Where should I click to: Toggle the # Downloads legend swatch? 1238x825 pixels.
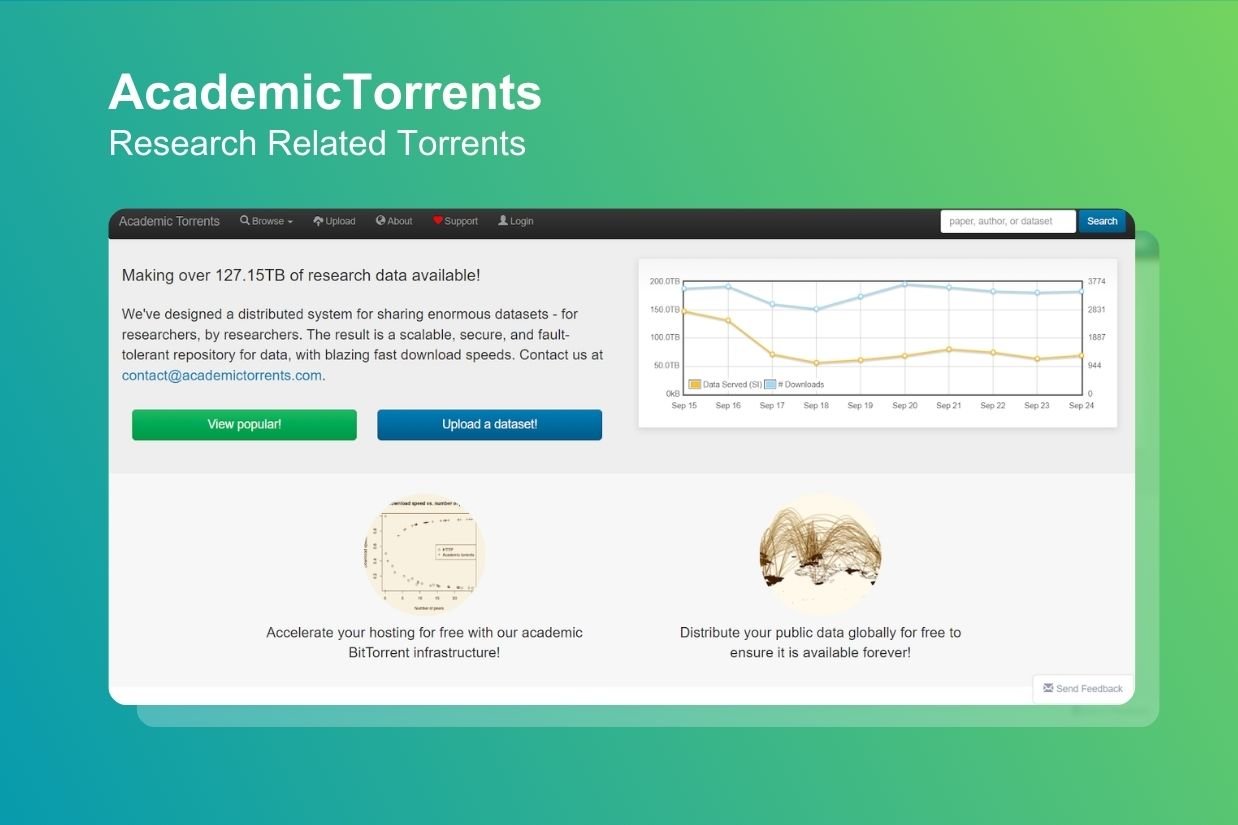click(x=770, y=384)
